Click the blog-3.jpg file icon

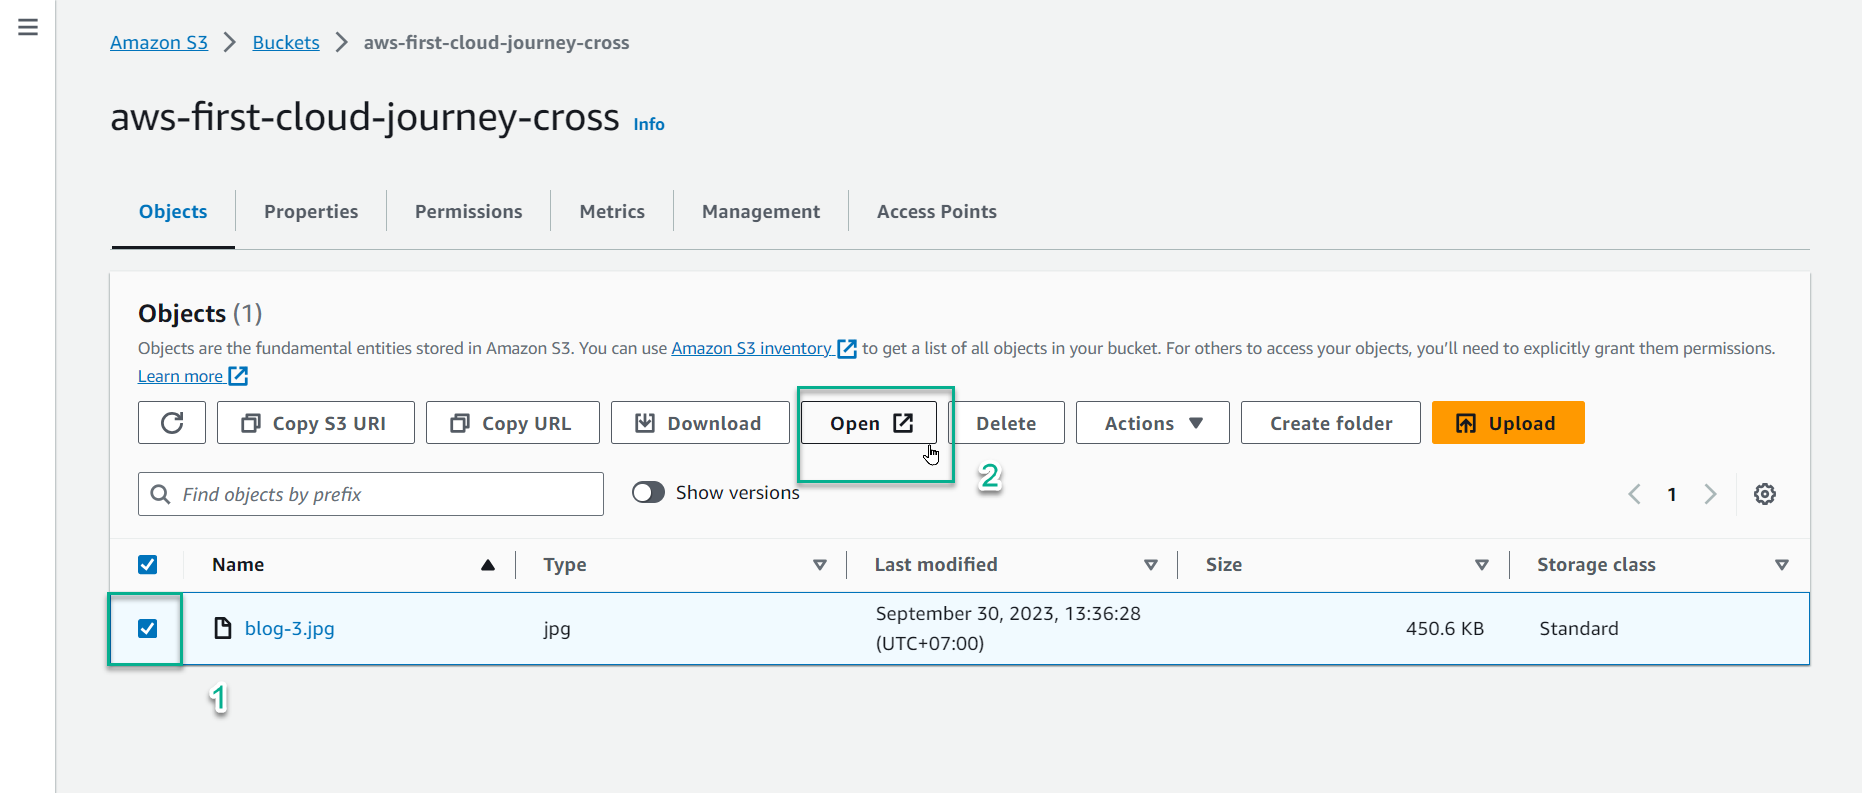click(x=223, y=628)
